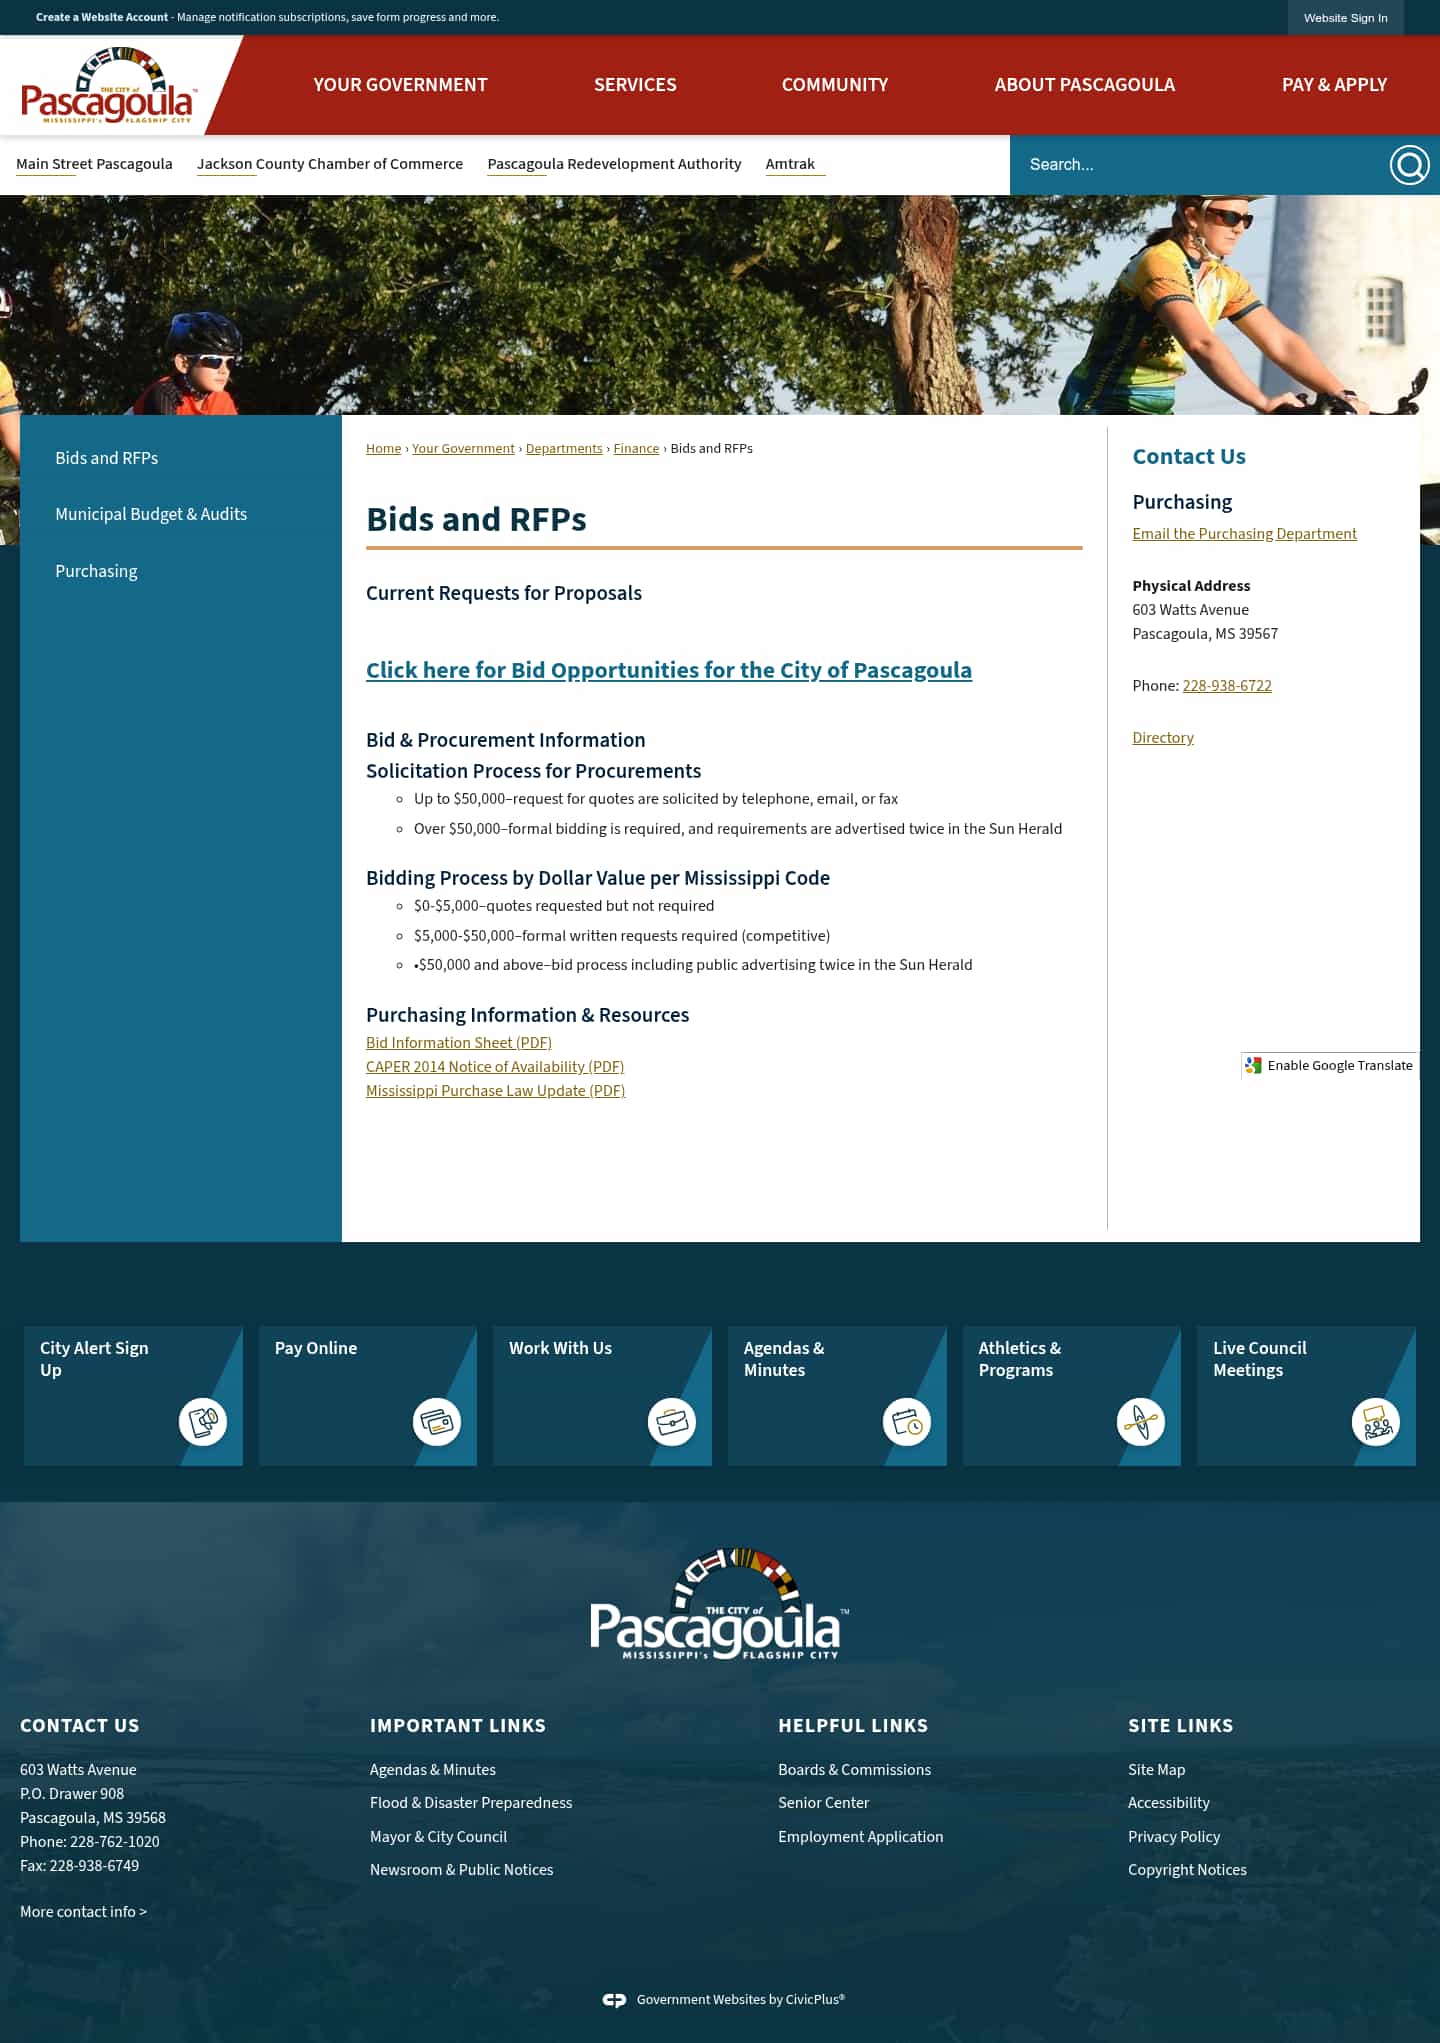Open the Copyright Notices link
1440x2043 pixels.
point(1187,1870)
